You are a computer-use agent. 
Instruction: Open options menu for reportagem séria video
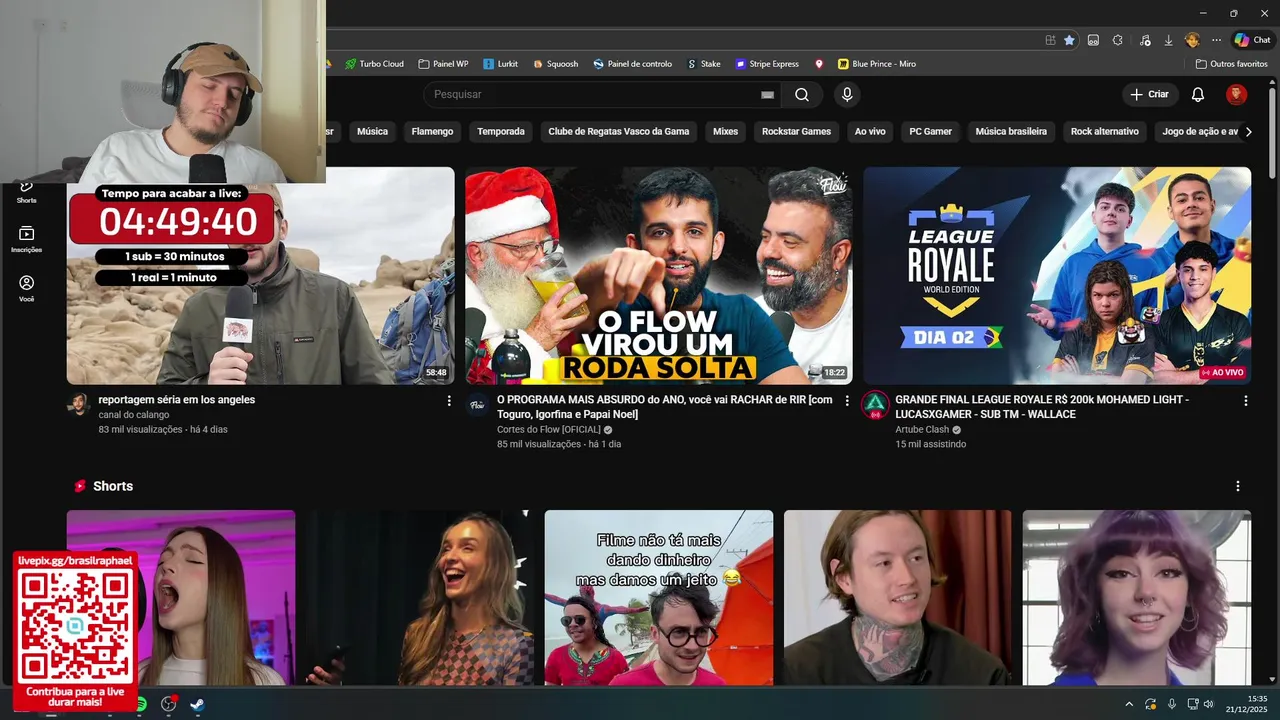click(449, 400)
